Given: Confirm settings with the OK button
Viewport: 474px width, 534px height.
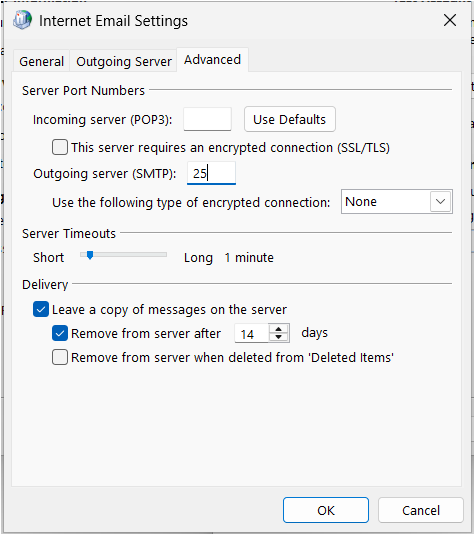Looking at the screenshot, I should [x=326, y=510].
